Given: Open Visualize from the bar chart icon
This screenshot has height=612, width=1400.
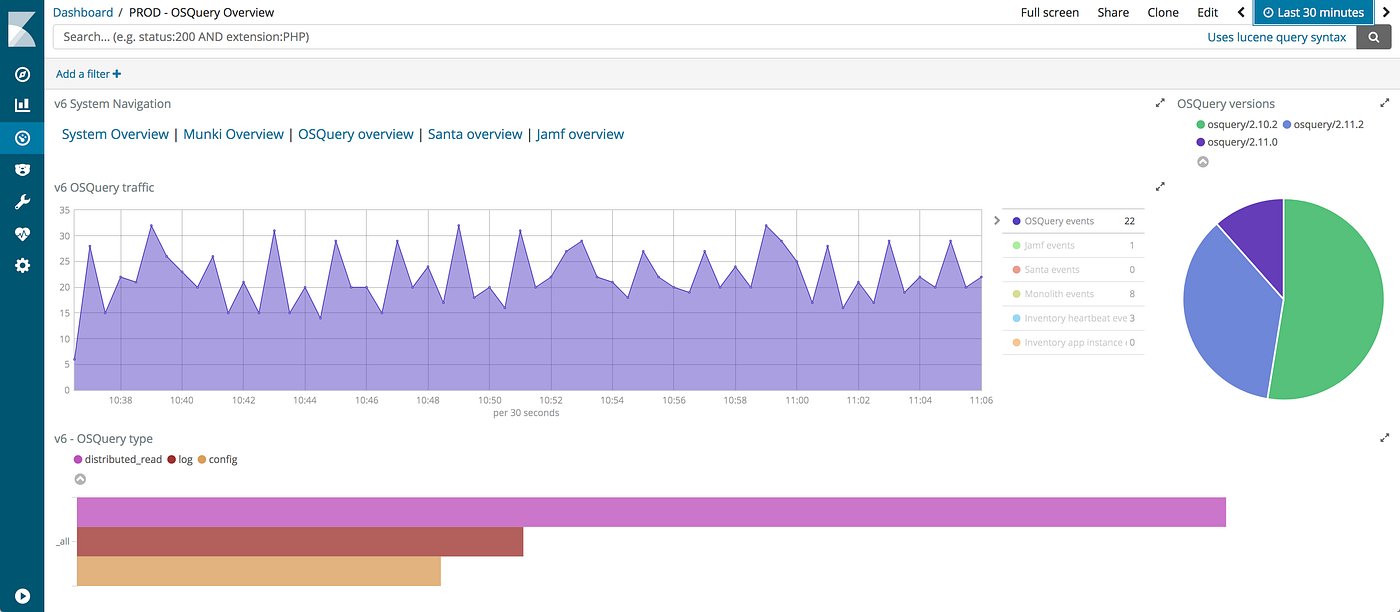Looking at the screenshot, I should [22, 105].
